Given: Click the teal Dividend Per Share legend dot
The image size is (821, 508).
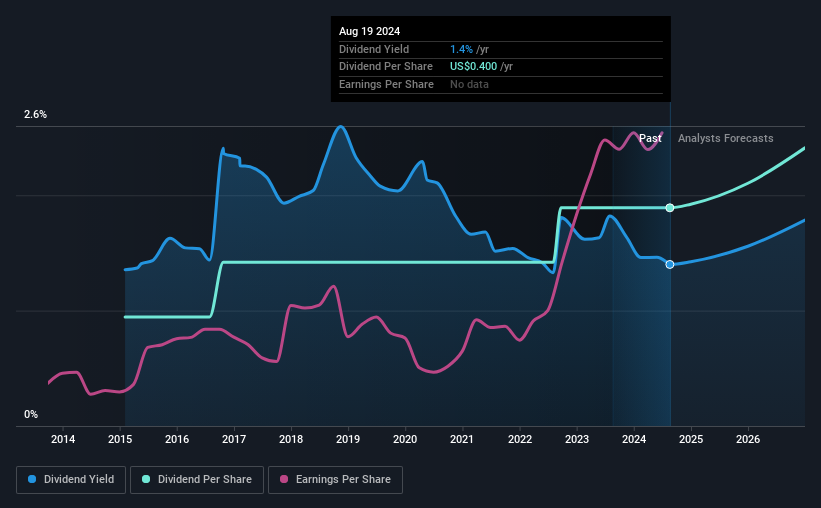Looking at the screenshot, I should (146, 479).
